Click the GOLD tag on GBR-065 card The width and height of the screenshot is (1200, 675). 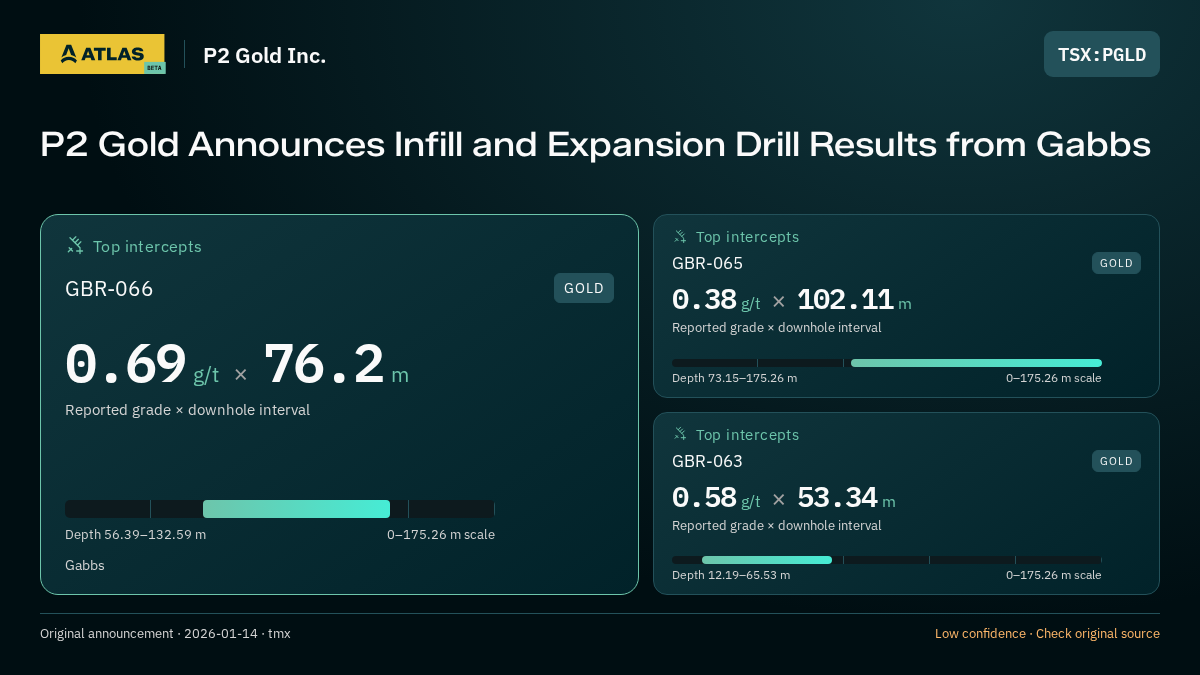pos(1116,263)
